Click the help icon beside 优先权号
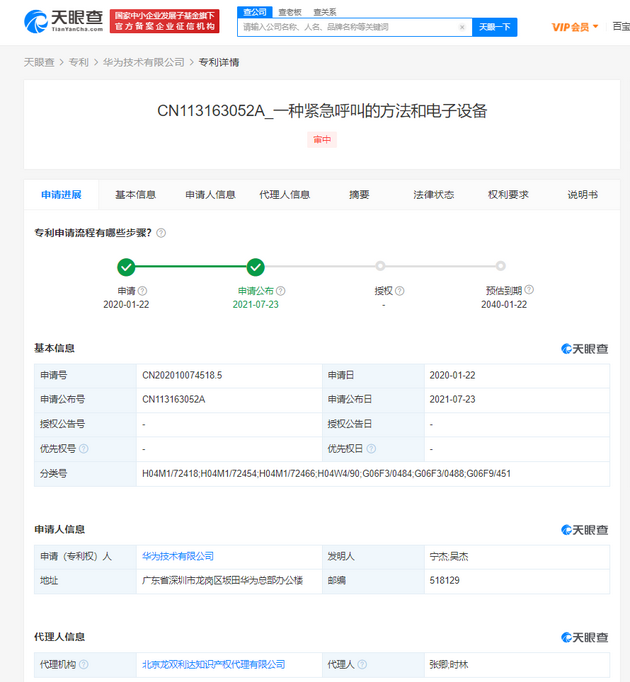The width and height of the screenshot is (630, 682). 84,448
